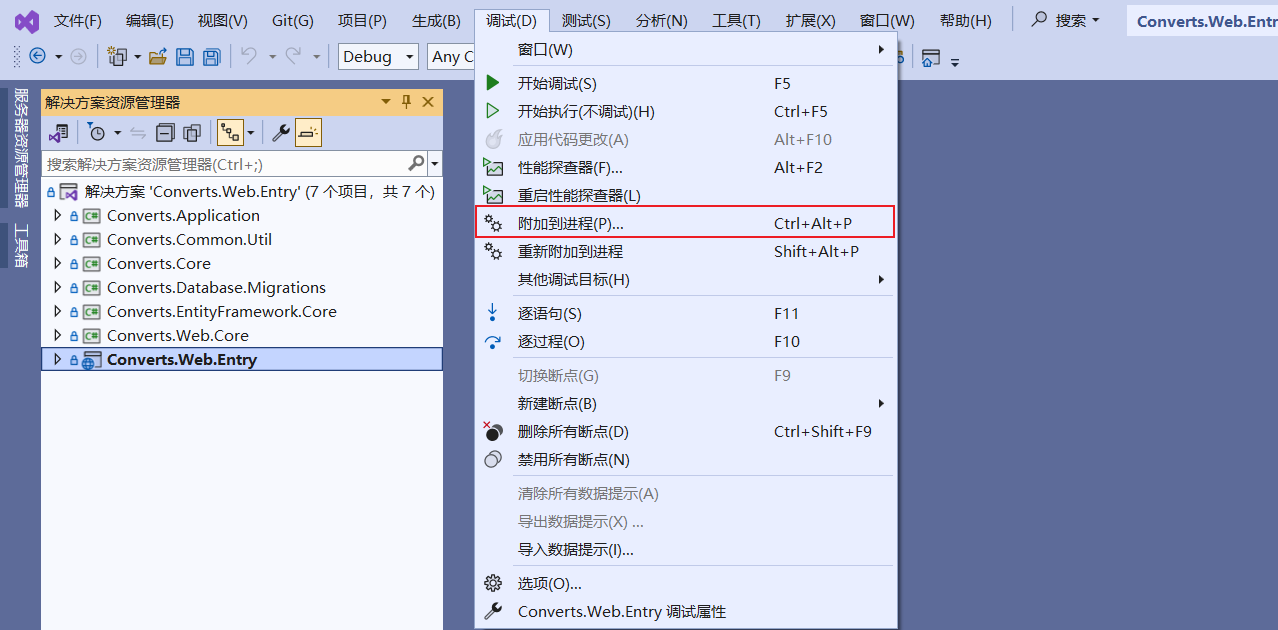Open 其他调试目标(H) submenu
This screenshot has height=630, width=1278.
(x=686, y=279)
